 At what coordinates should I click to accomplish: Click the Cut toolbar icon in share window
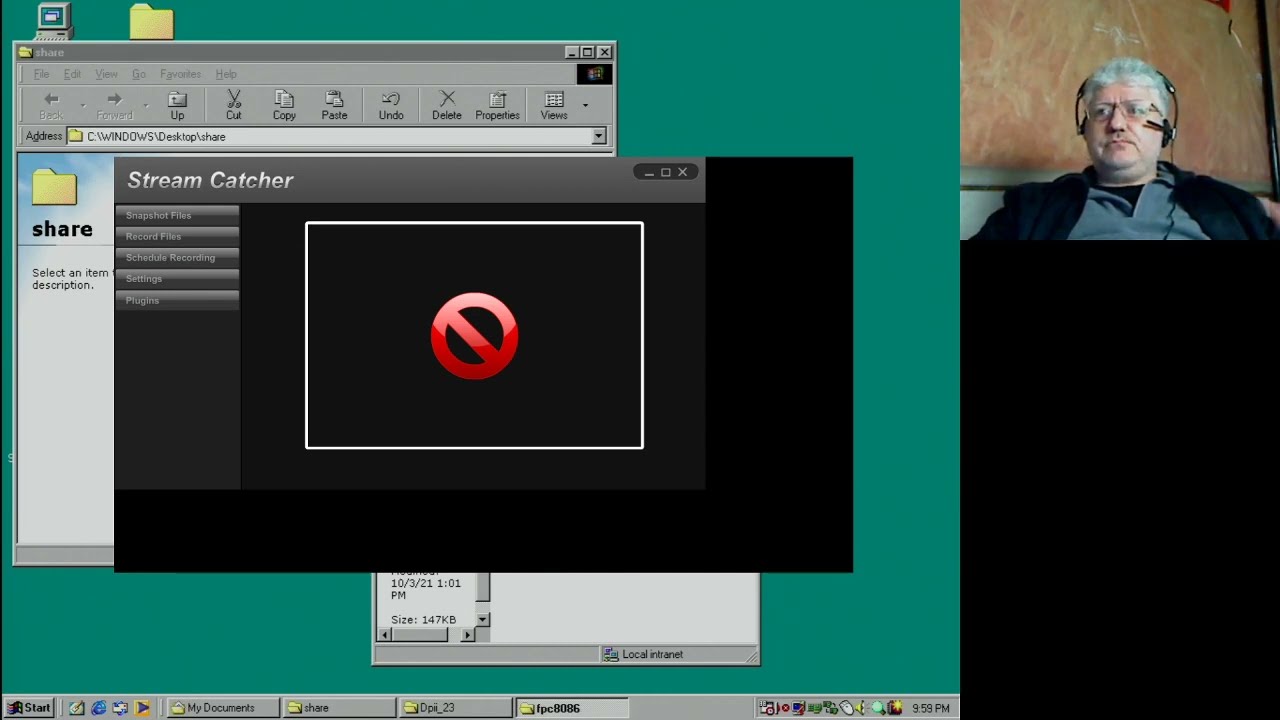point(233,105)
